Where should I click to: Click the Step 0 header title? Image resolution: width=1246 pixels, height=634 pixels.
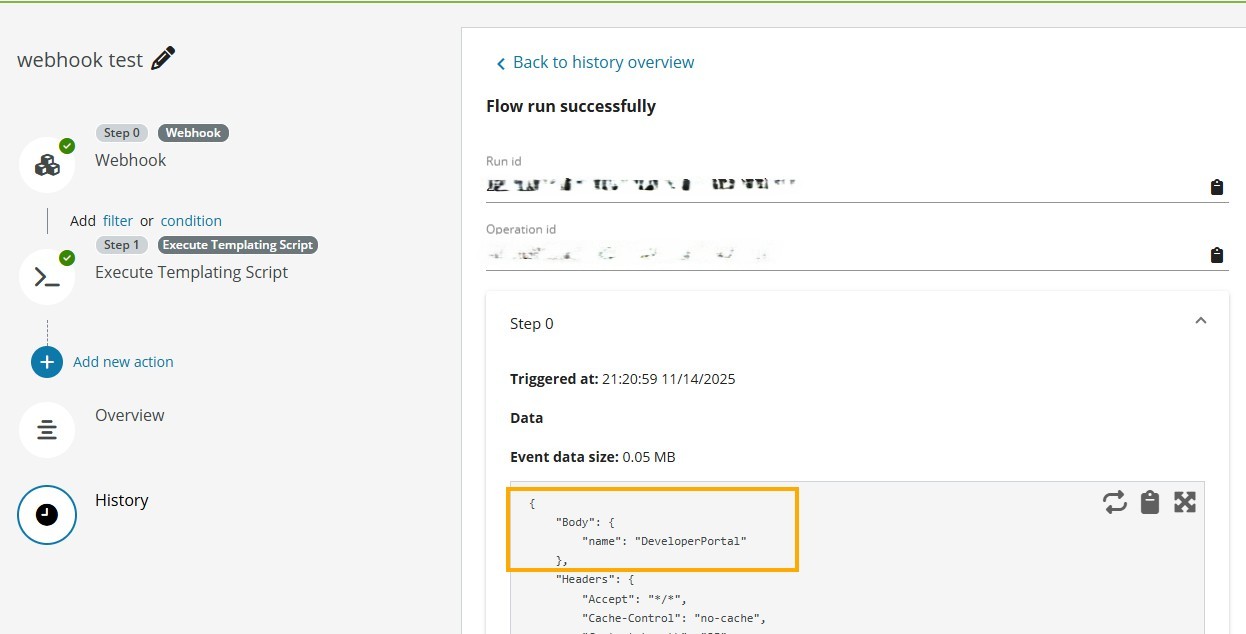(x=532, y=324)
